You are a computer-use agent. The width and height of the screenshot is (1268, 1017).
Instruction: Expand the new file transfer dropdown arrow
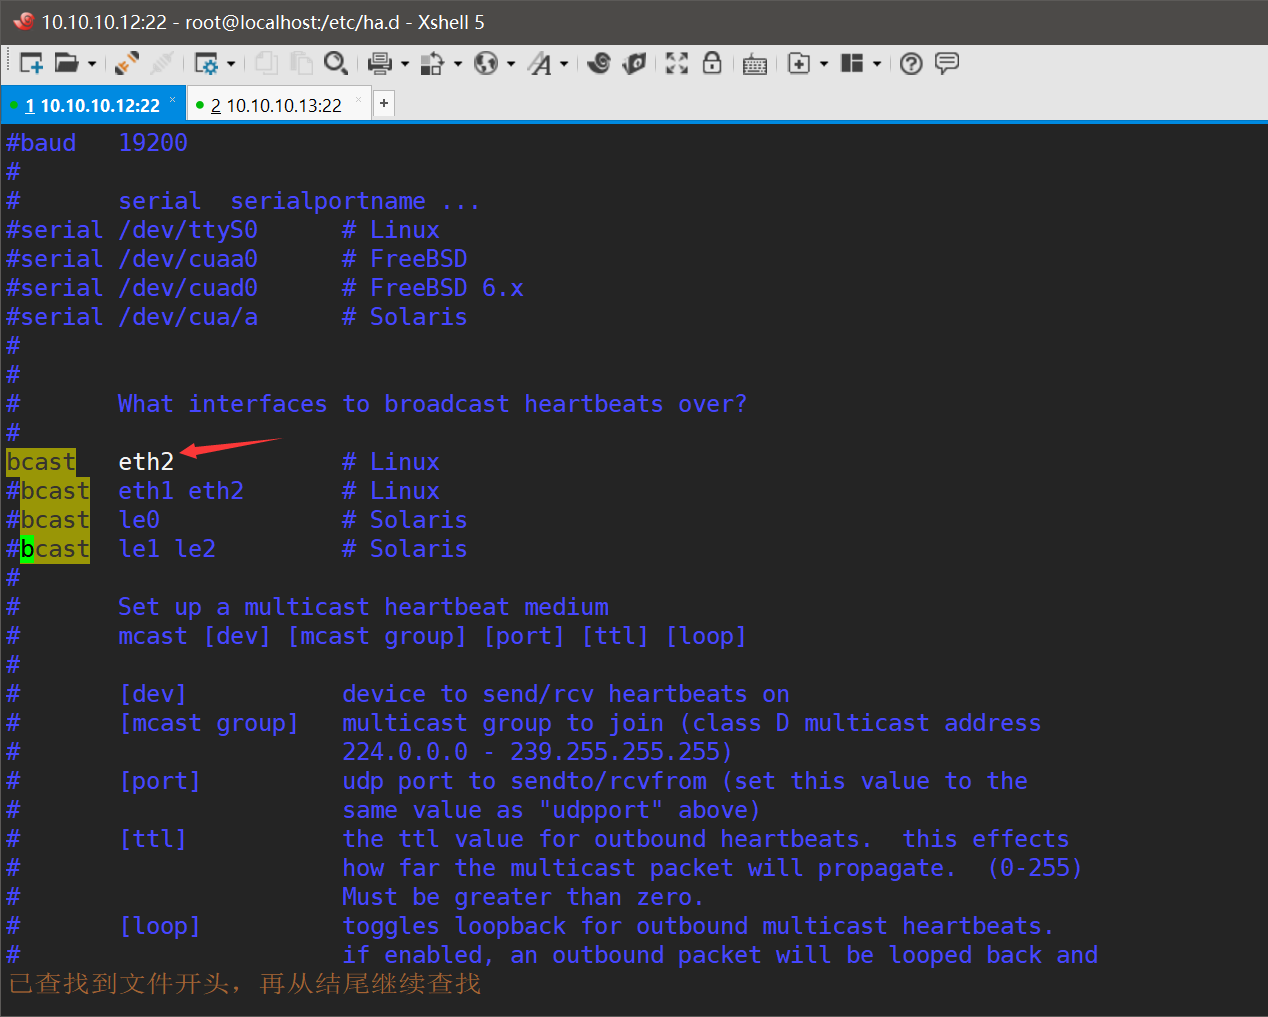[x=821, y=63]
